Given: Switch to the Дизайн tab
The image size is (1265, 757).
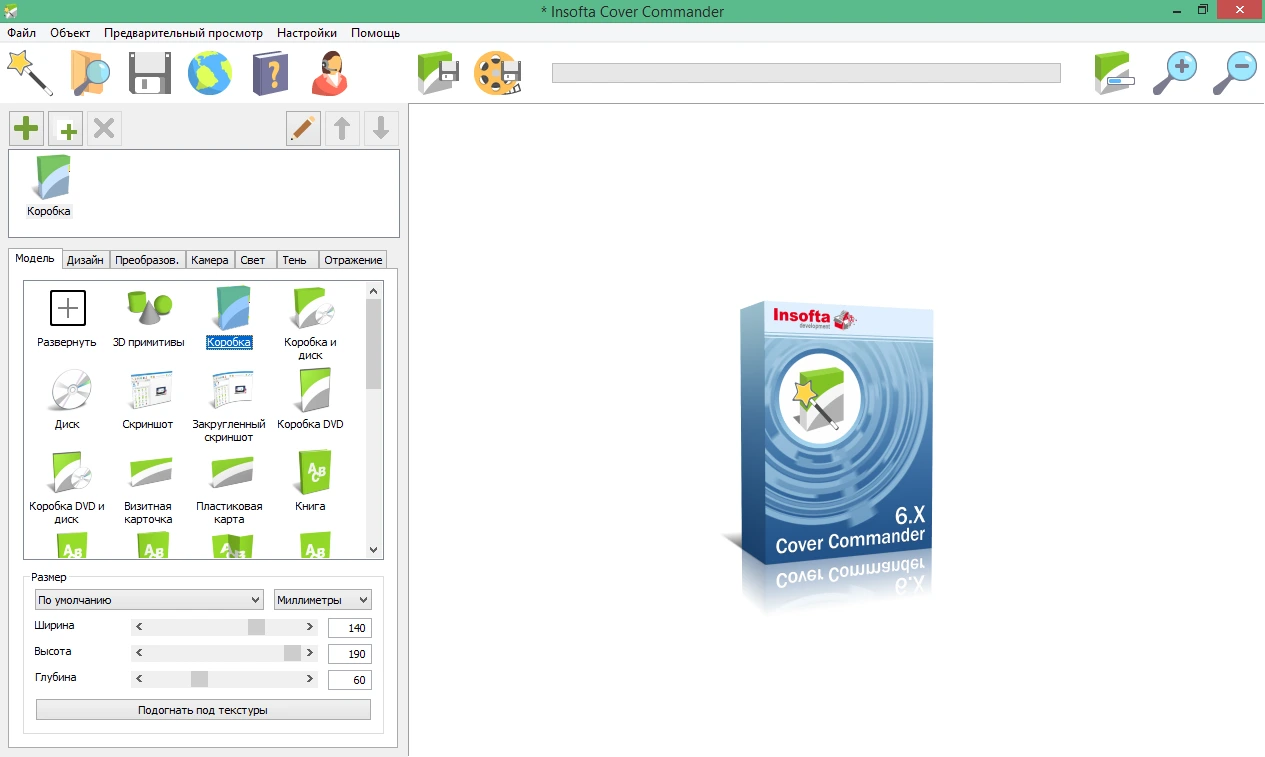Looking at the screenshot, I should tap(85, 260).
